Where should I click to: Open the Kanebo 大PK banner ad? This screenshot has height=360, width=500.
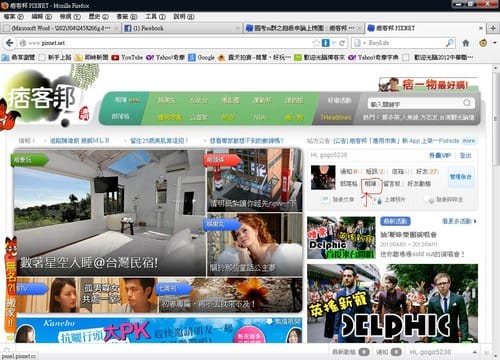coord(159,330)
